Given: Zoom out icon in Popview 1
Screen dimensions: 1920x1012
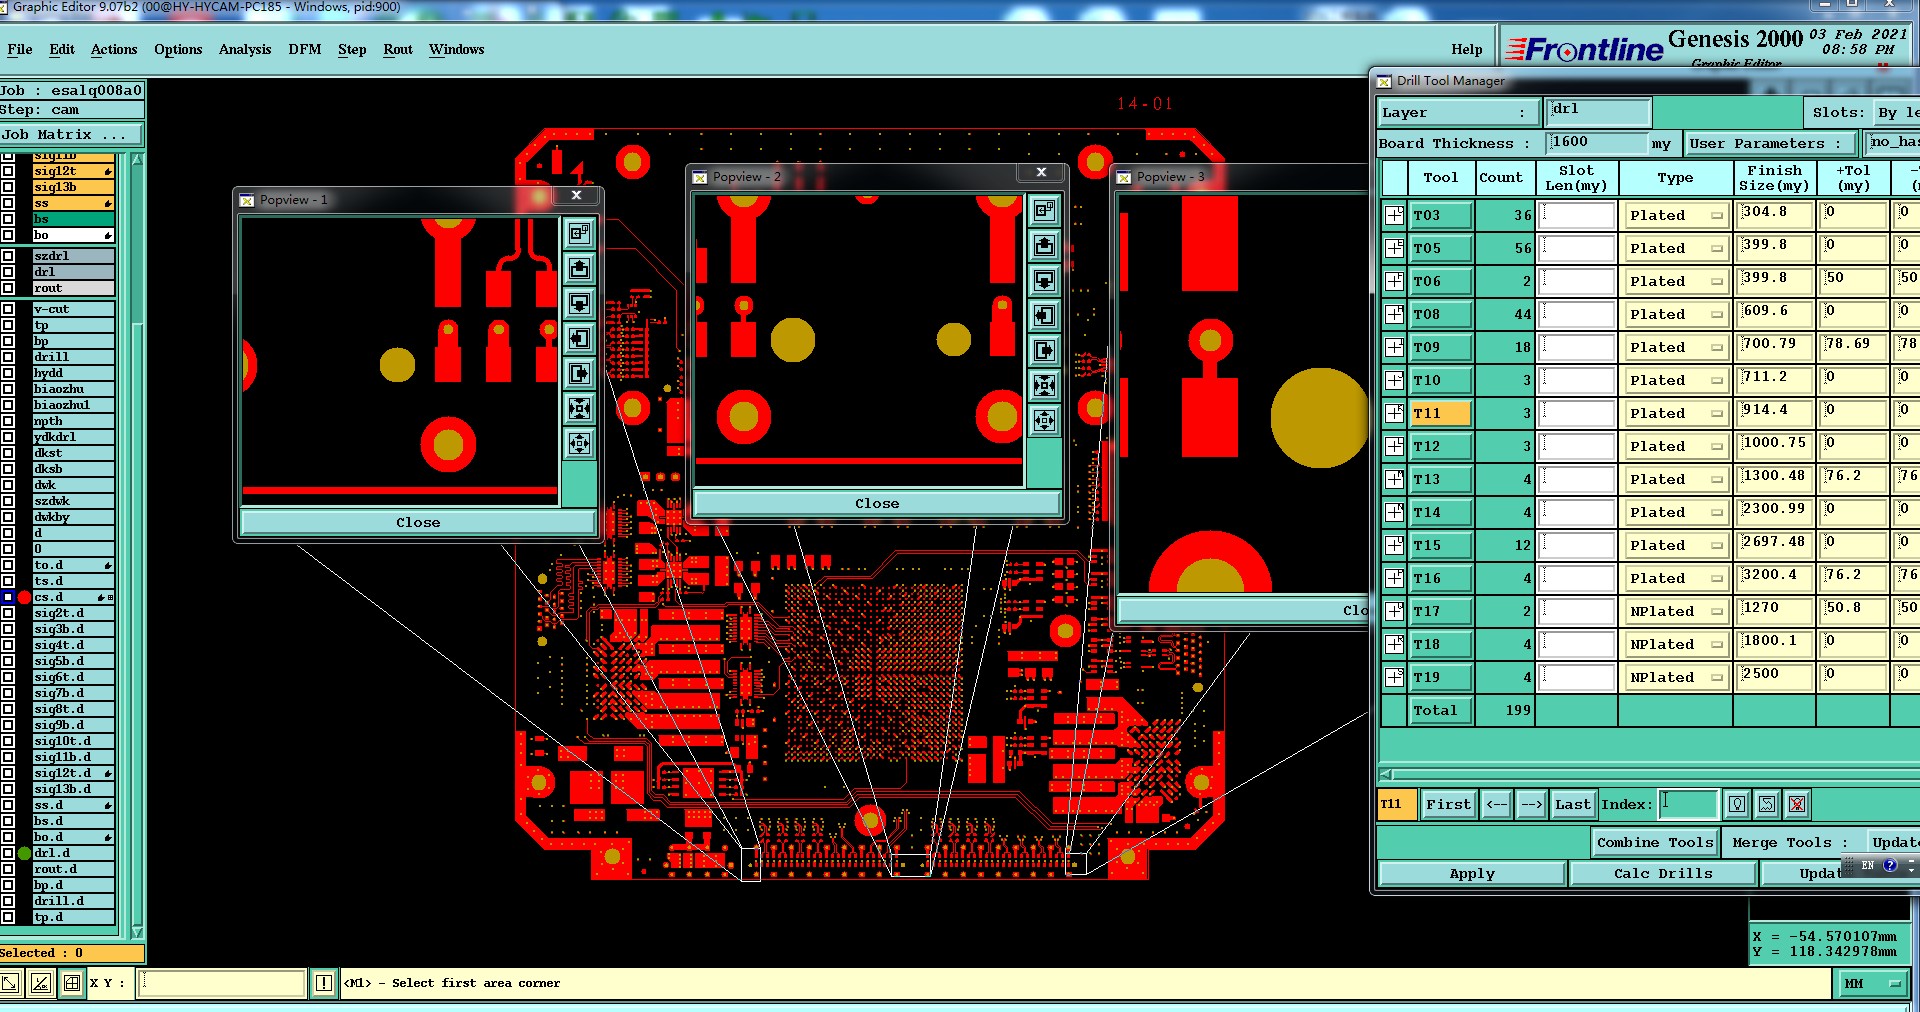Looking at the screenshot, I should [x=579, y=443].
